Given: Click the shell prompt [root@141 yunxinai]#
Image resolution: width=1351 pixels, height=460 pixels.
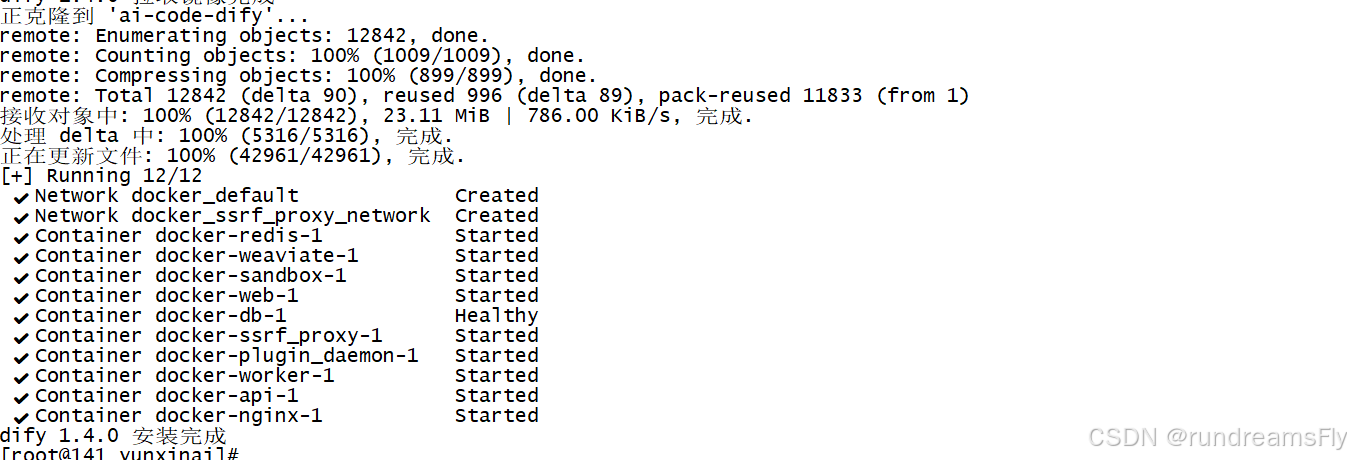Looking at the screenshot, I should click(x=120, y=454).
